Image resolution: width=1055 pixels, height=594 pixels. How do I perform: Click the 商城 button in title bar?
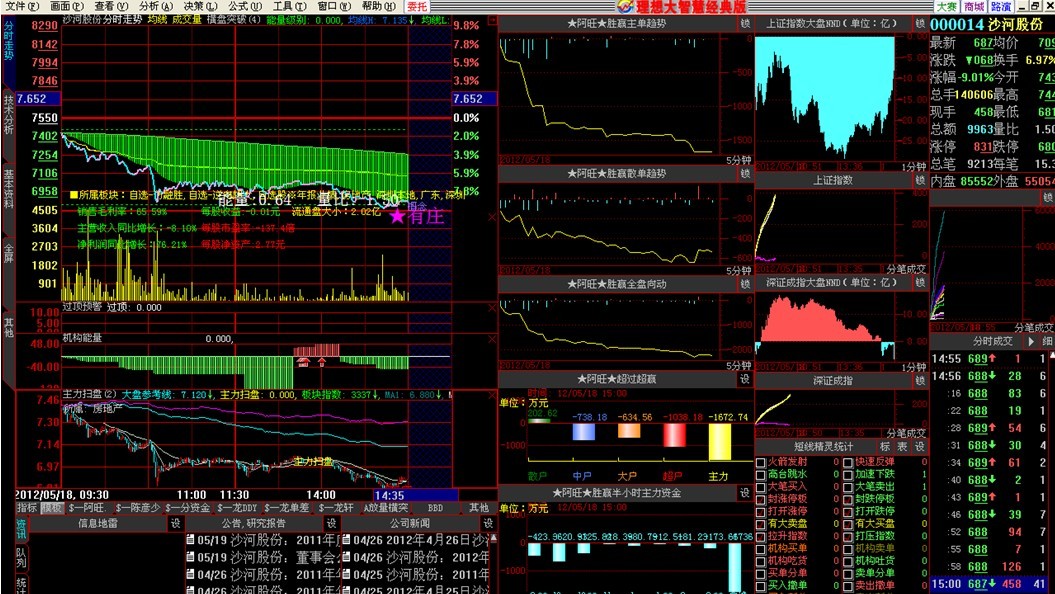[974, 6]
